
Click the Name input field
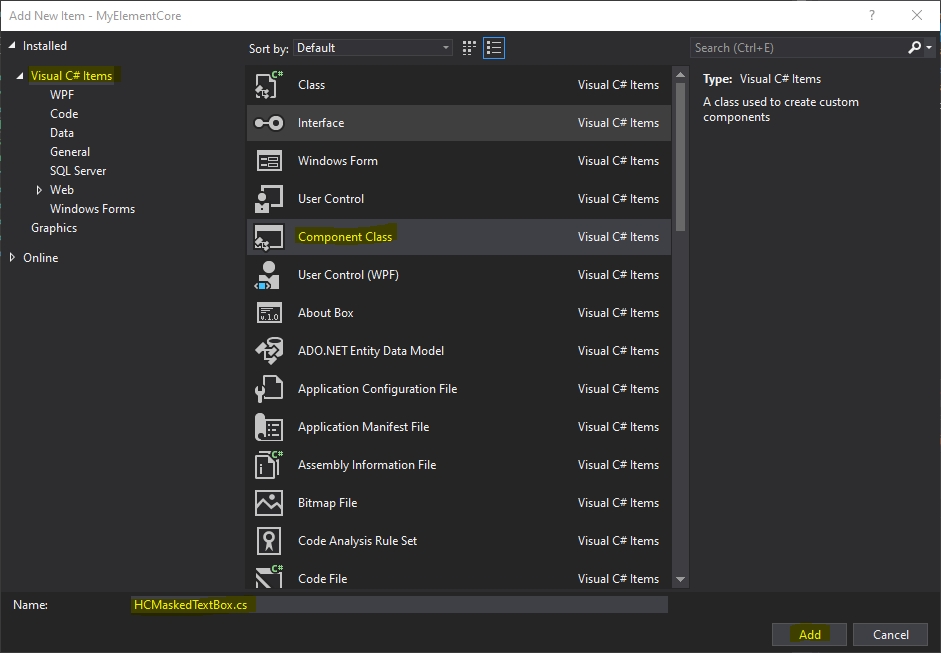tap(400, 605)
